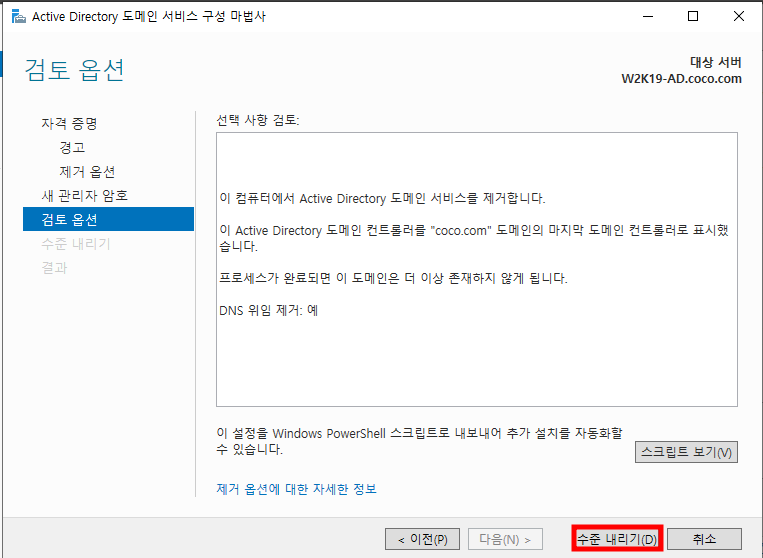Image resolution: width=763 pixels, height=558 pixels.
Task: Select the 제거 옵션 step
Action: 87,172
